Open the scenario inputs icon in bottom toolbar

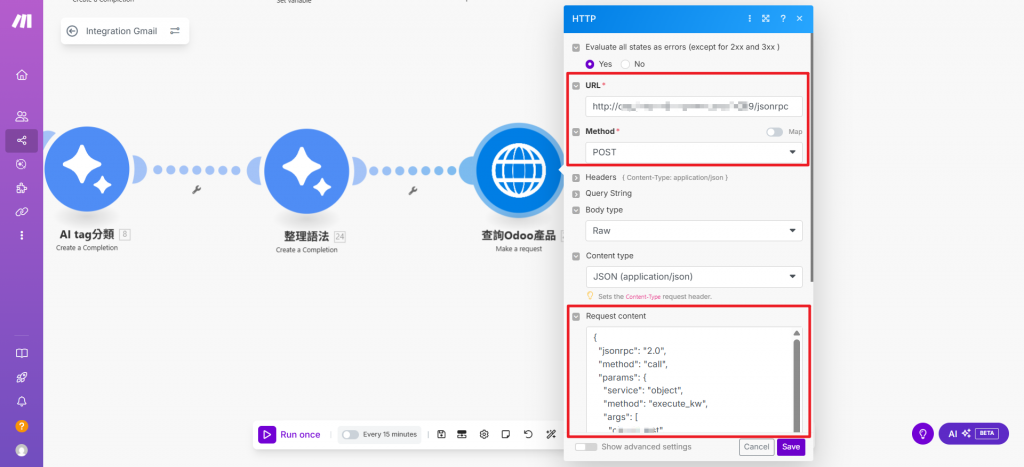point(462,434)
